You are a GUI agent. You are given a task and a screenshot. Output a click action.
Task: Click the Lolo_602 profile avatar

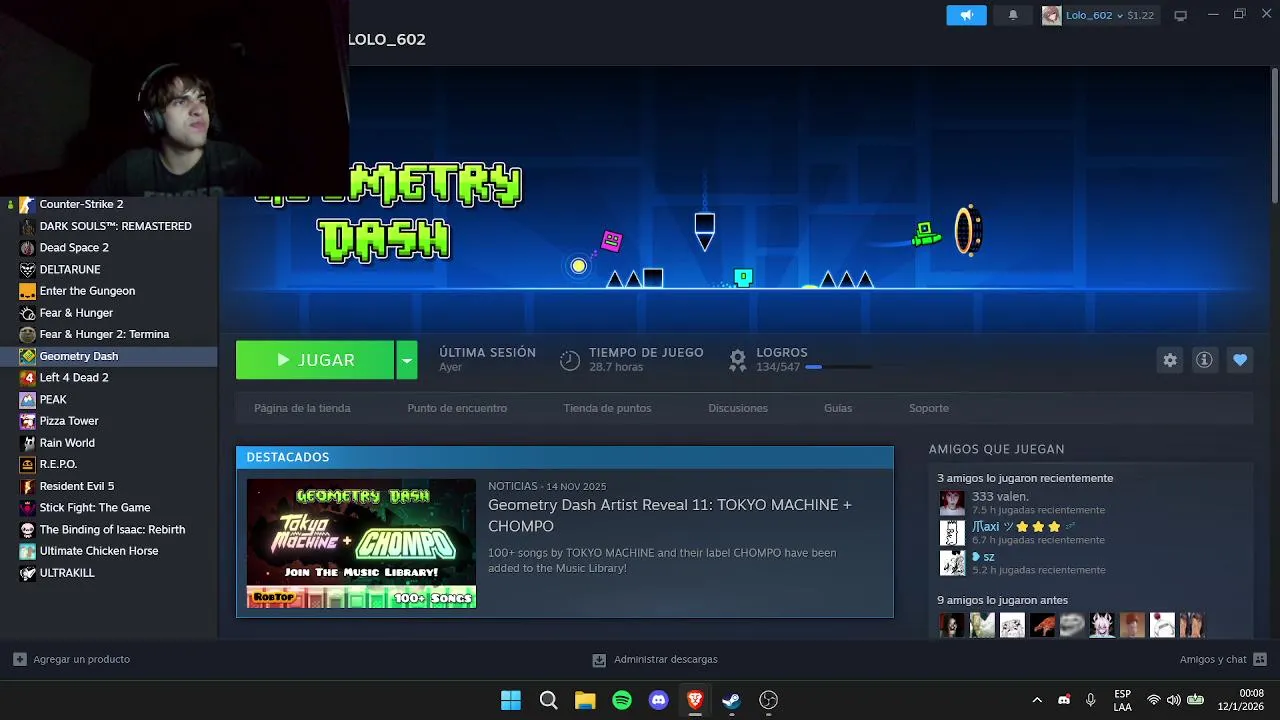(x=1051, y=15)
